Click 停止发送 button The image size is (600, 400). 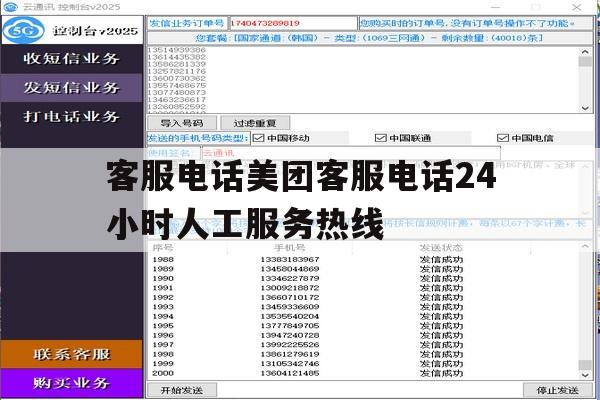(x=558, y=390)
